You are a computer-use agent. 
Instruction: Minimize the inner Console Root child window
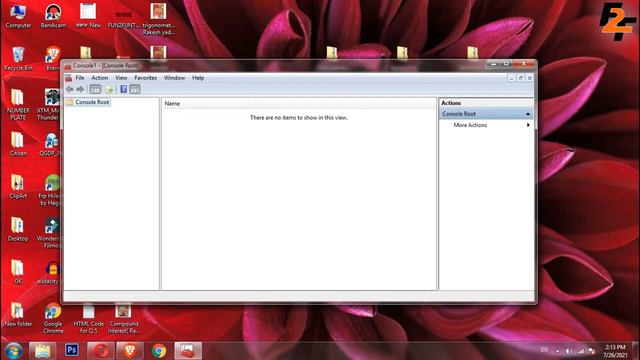coord(511,78)
